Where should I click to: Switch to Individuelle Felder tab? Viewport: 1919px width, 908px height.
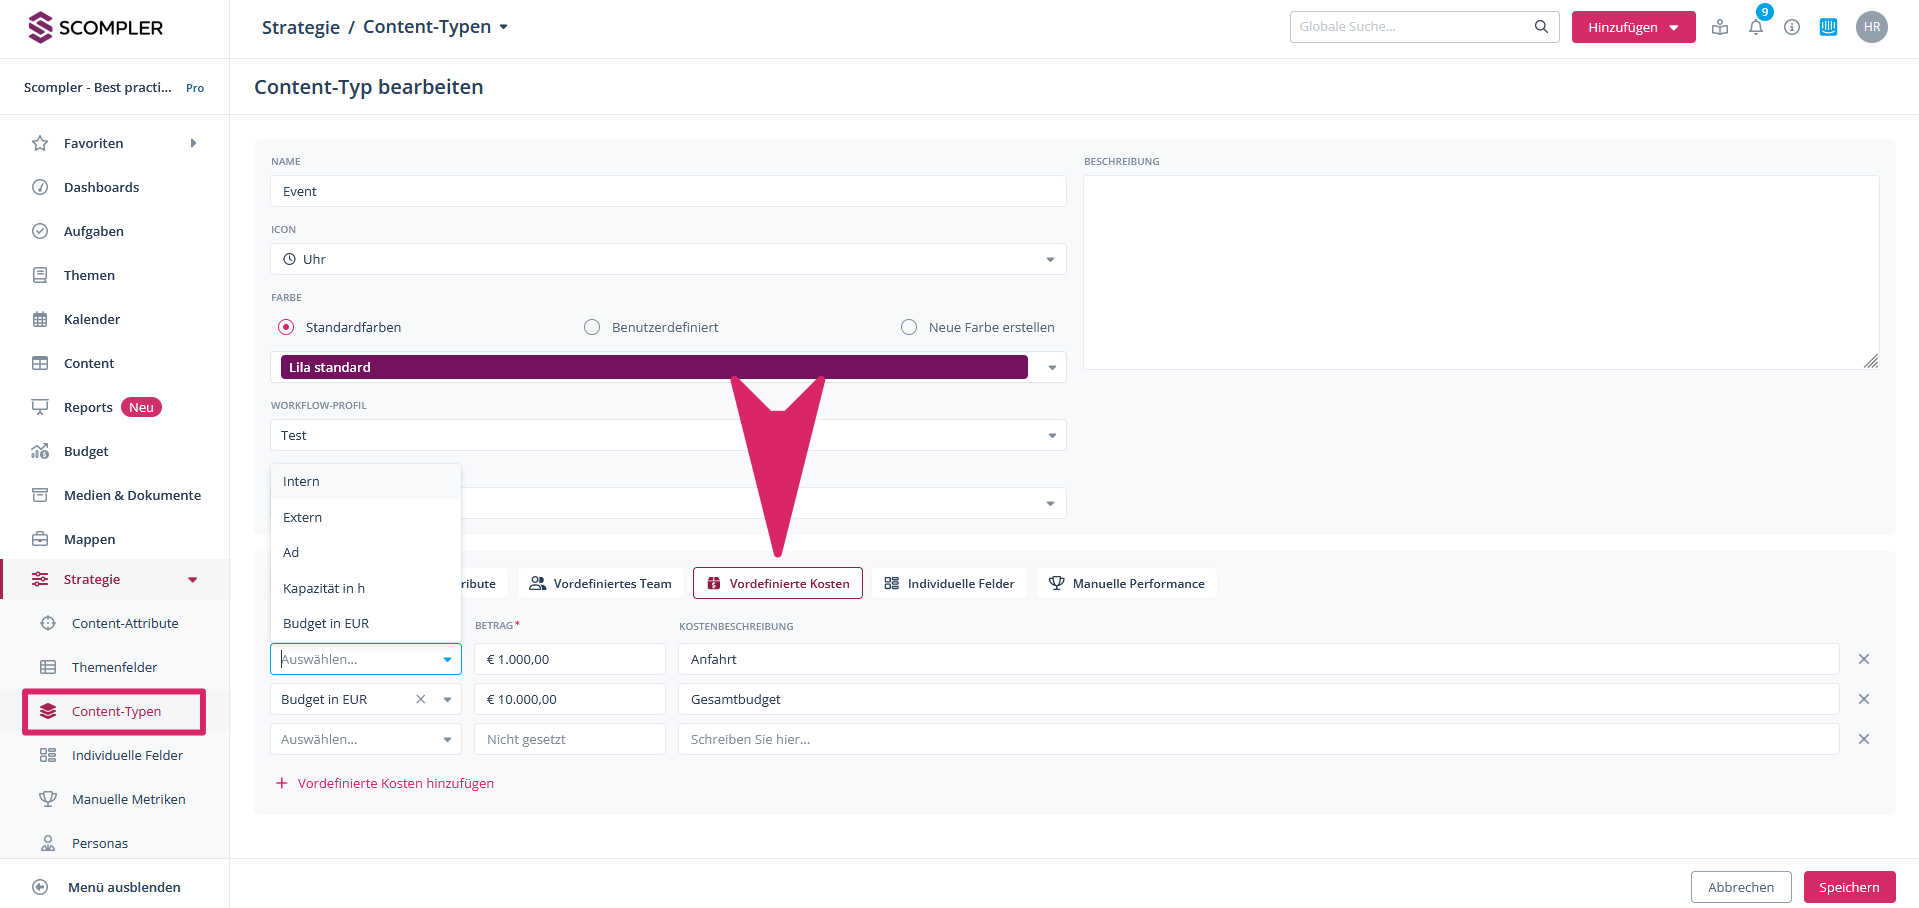click(949, 583)
